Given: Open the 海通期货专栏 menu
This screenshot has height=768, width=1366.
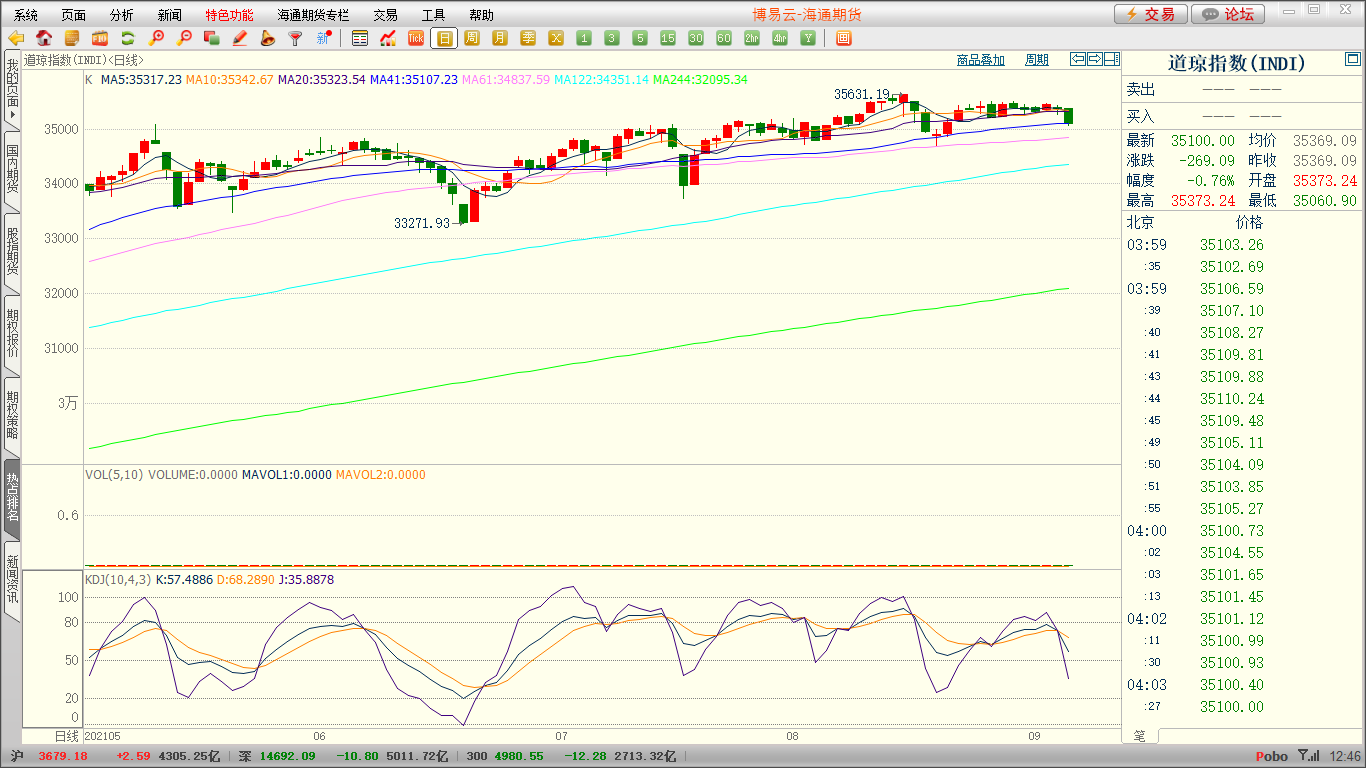Looking at the screenshot, I should tap(313, 15).
